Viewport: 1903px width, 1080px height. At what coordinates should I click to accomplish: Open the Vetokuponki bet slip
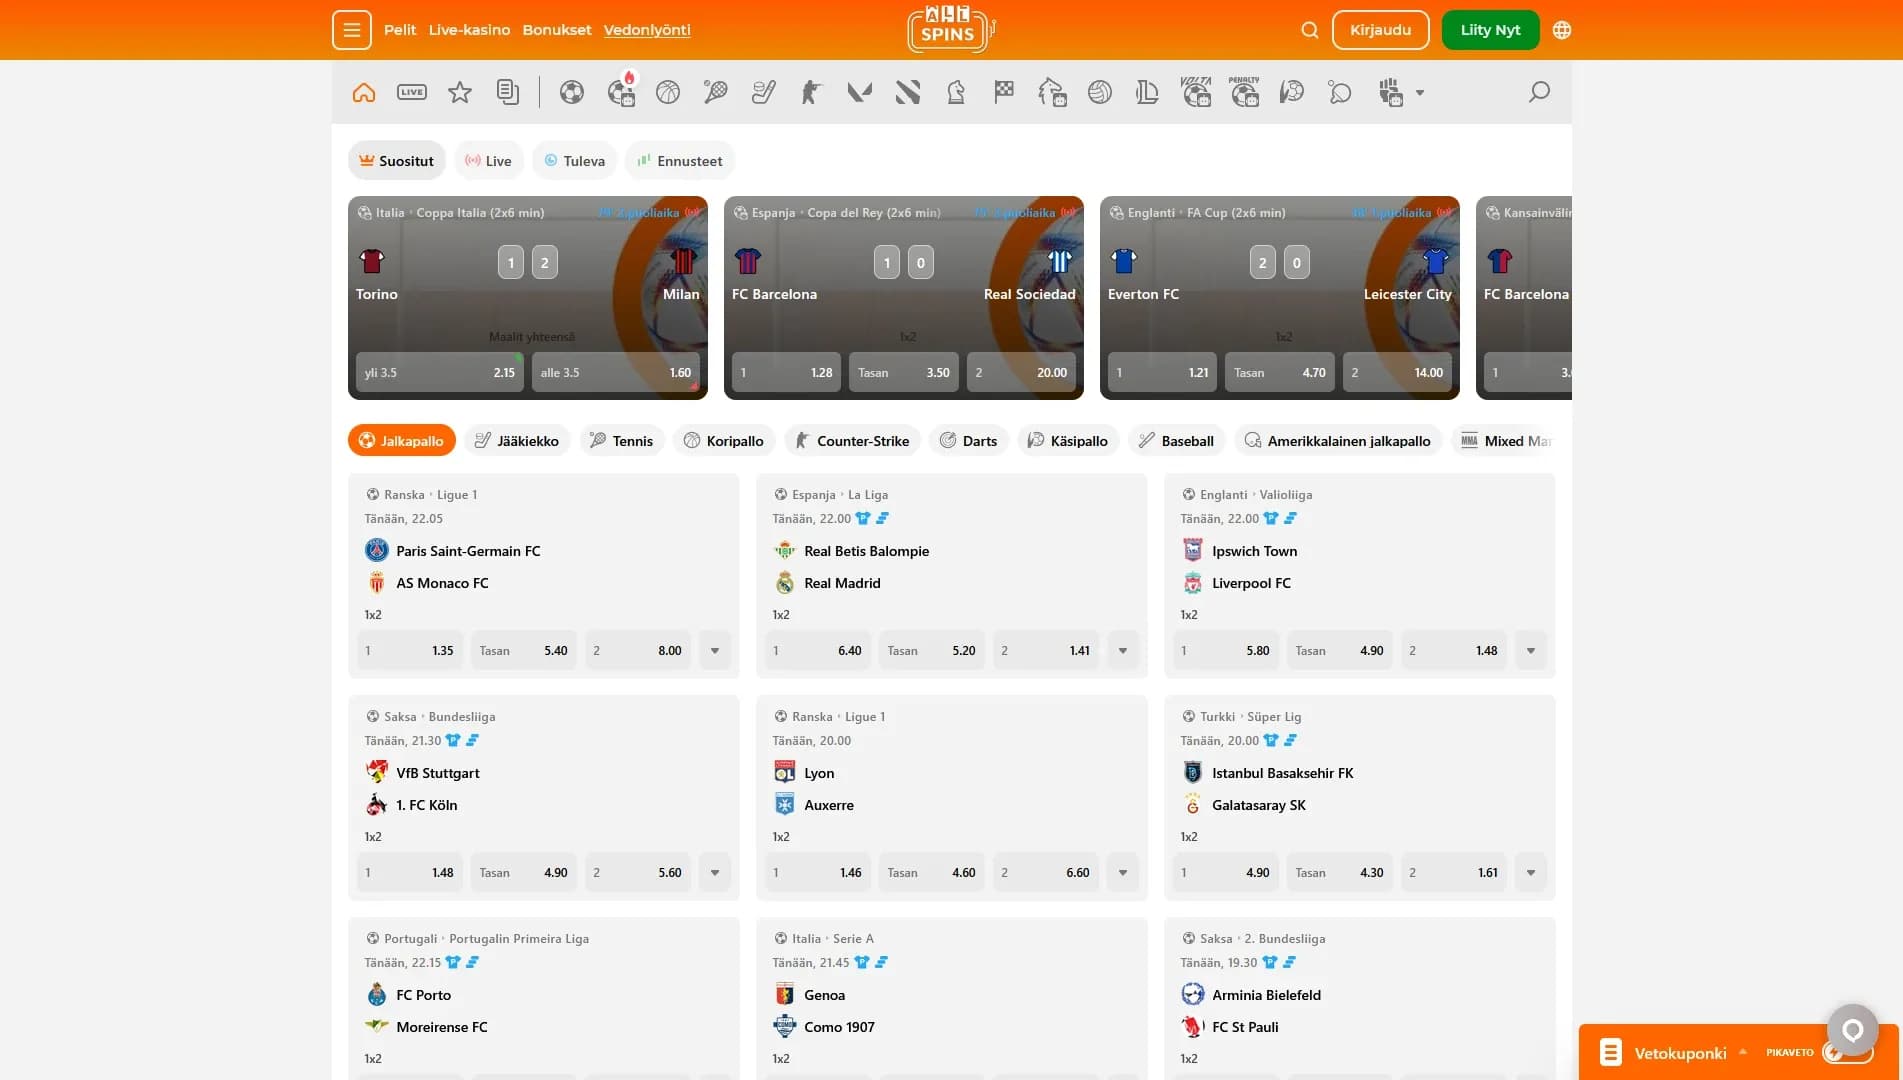[1680, 1053]
